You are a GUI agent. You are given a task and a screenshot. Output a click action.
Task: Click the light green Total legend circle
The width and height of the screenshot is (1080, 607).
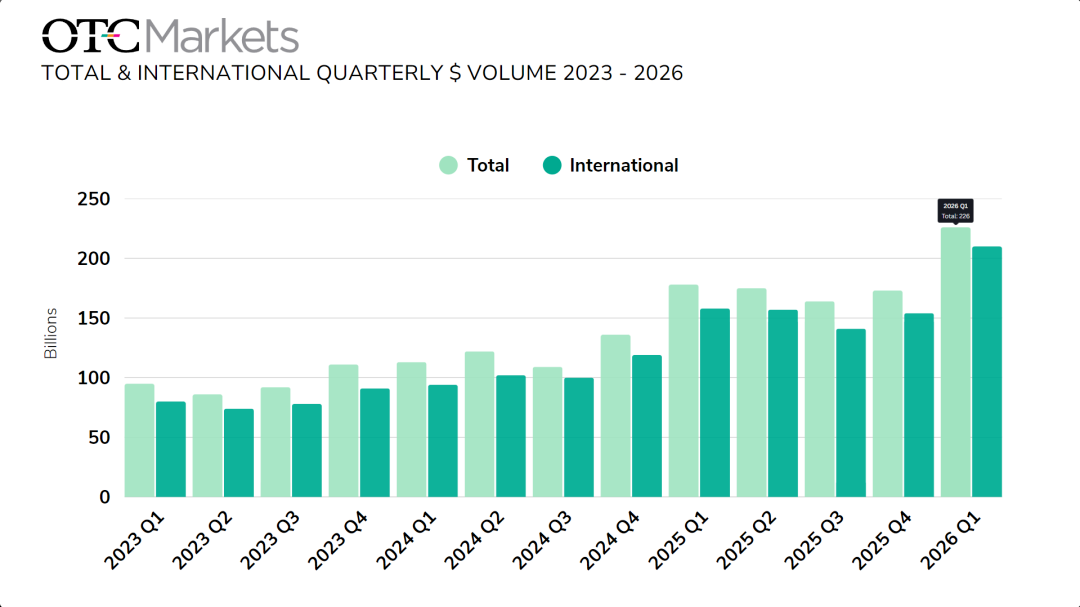(x=449, y=166)
